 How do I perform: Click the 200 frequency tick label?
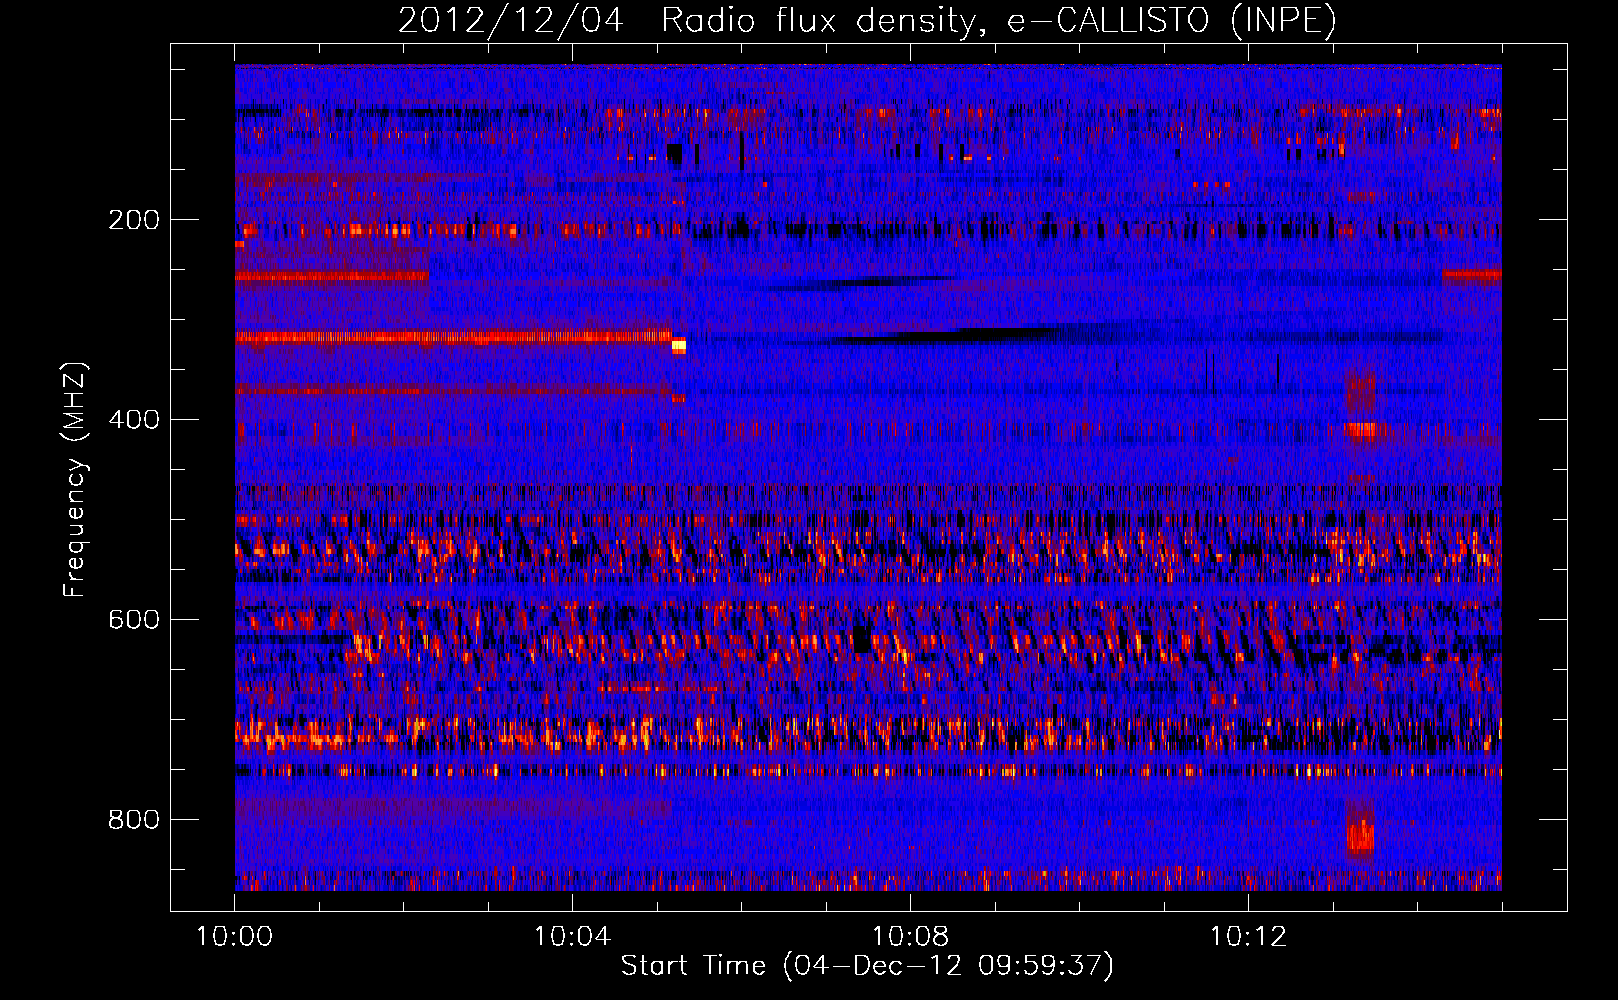coord(134,220)
